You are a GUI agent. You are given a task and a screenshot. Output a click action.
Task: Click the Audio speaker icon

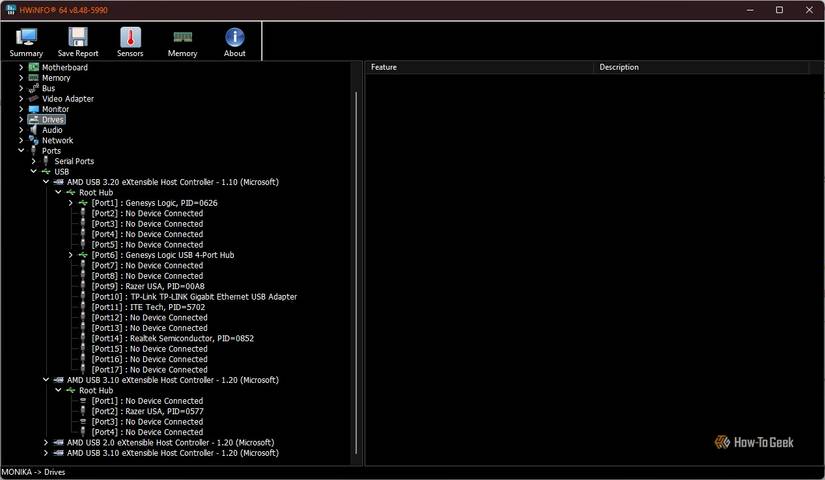34,130
